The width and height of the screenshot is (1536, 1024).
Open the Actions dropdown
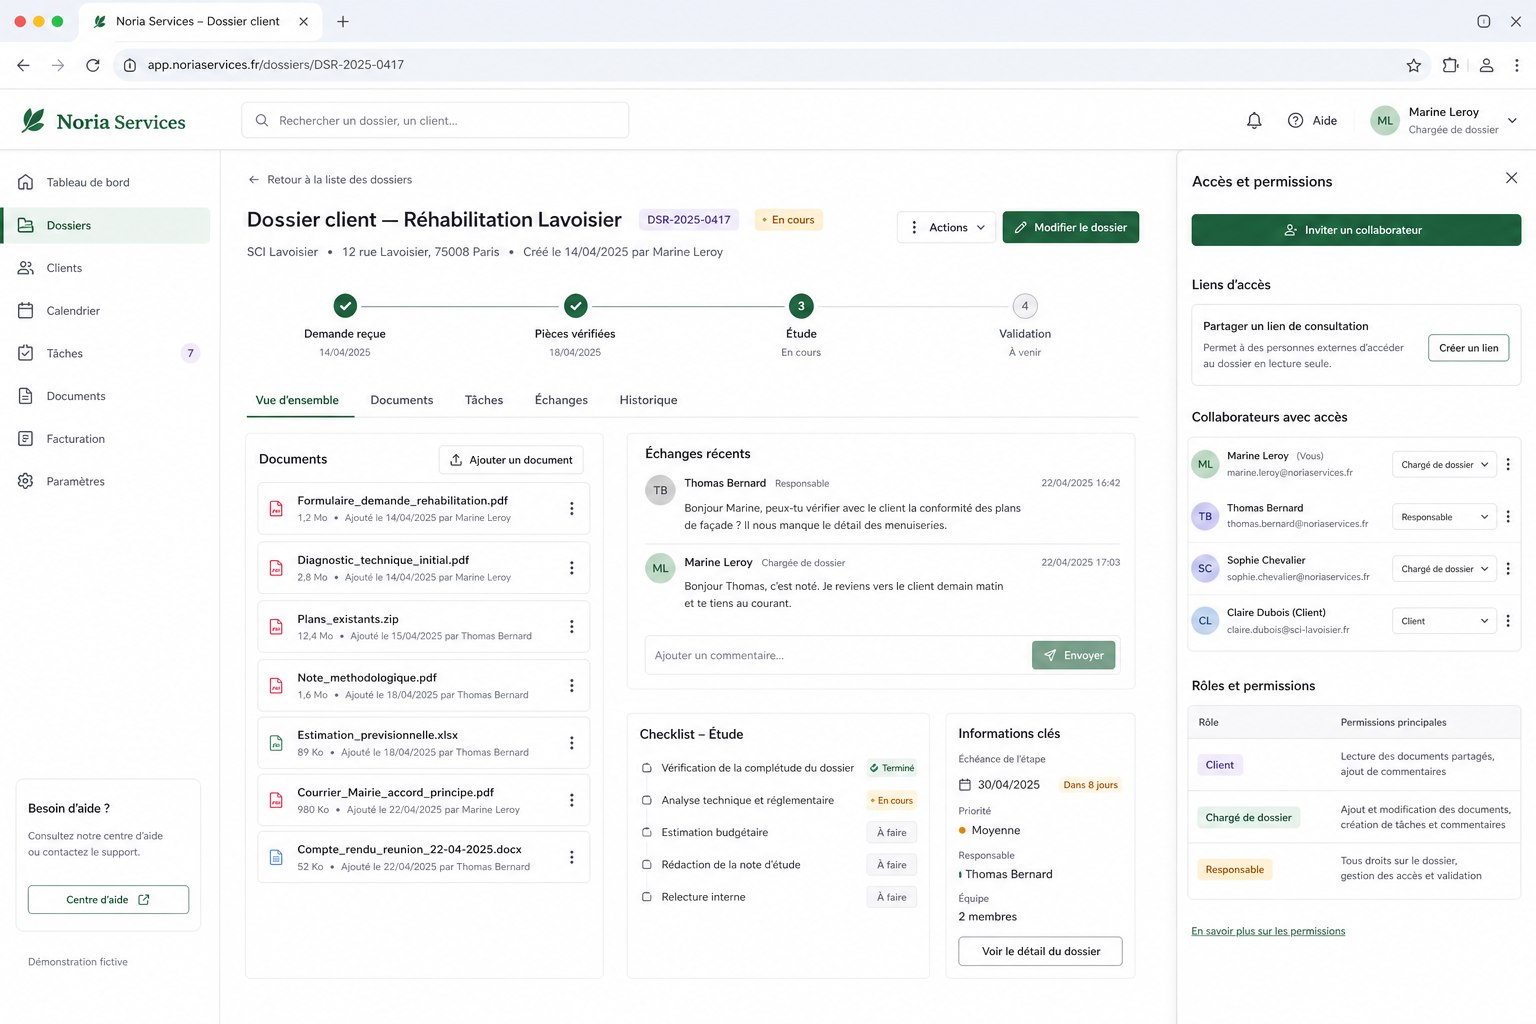click(946, 227)
